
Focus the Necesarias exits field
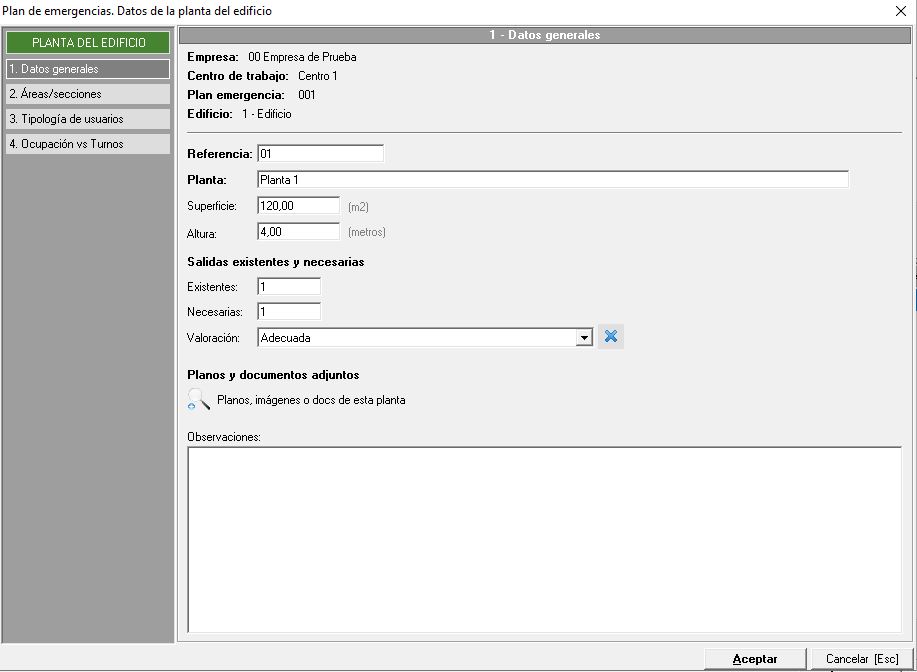point(288,312)
